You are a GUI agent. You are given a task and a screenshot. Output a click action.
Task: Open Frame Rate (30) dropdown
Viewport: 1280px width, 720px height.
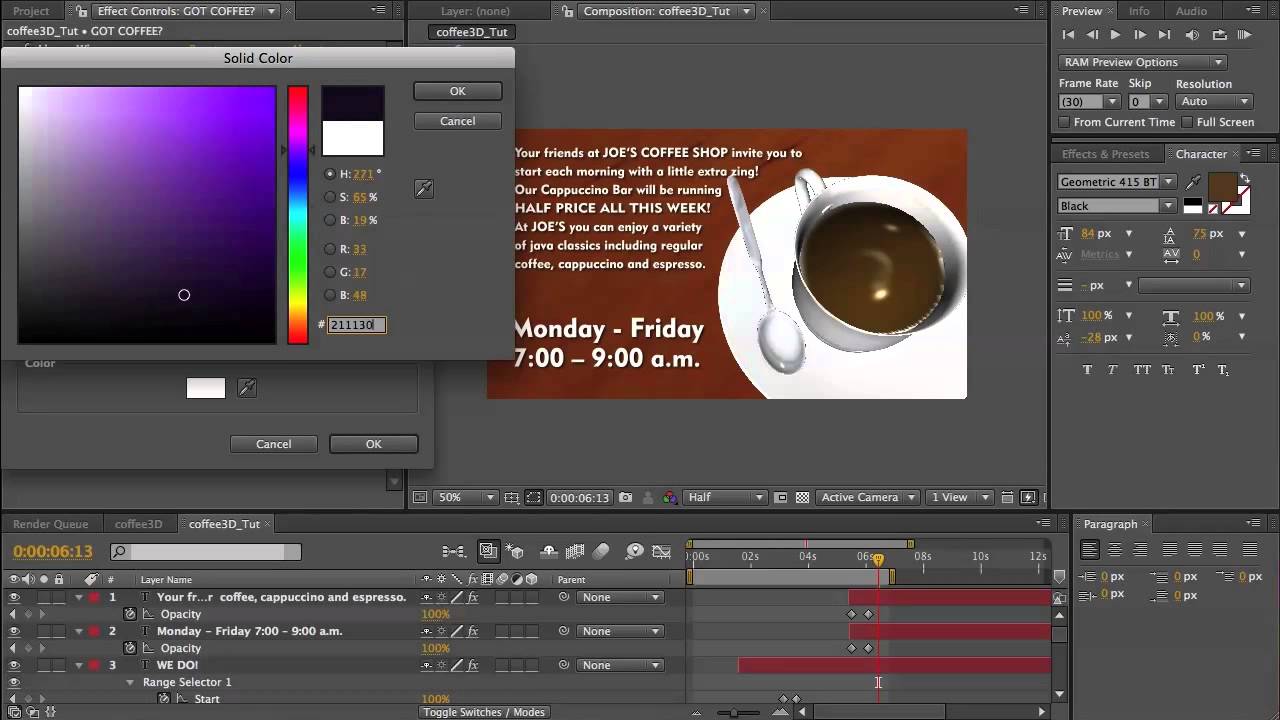(x=1089, y=102)
